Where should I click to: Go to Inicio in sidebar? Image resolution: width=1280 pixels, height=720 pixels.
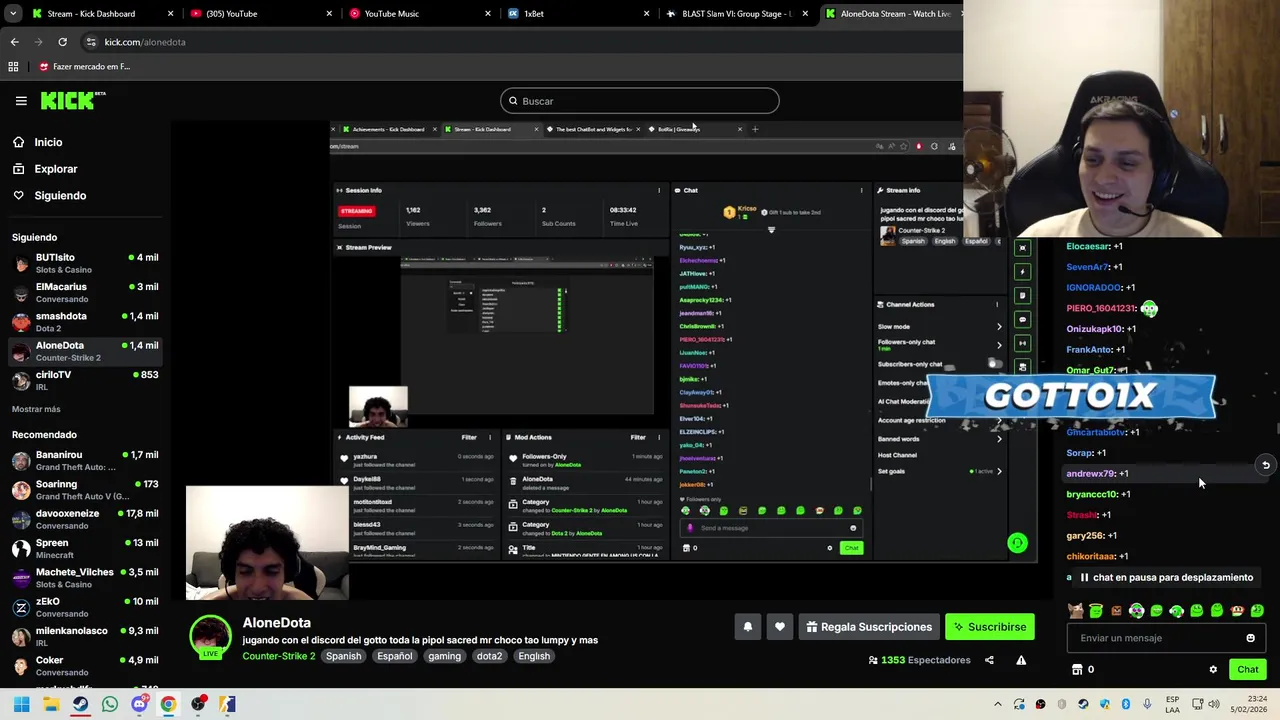(x=48, y=142)
